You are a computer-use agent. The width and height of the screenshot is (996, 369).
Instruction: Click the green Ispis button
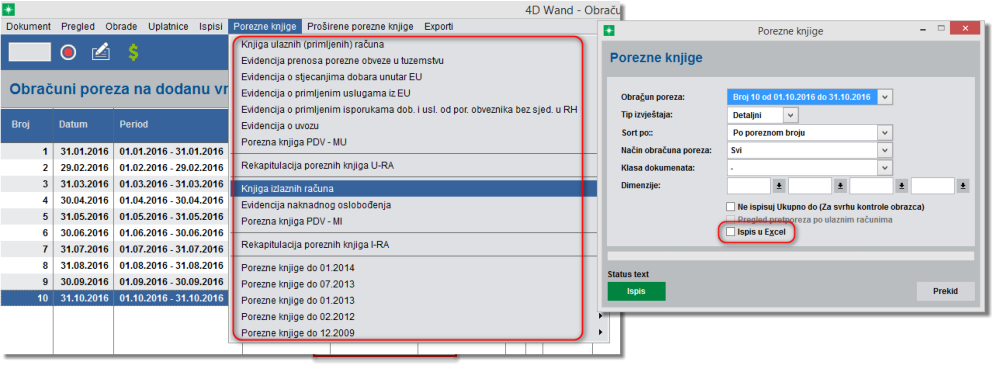pyautogui.click(x=636, y=291)
